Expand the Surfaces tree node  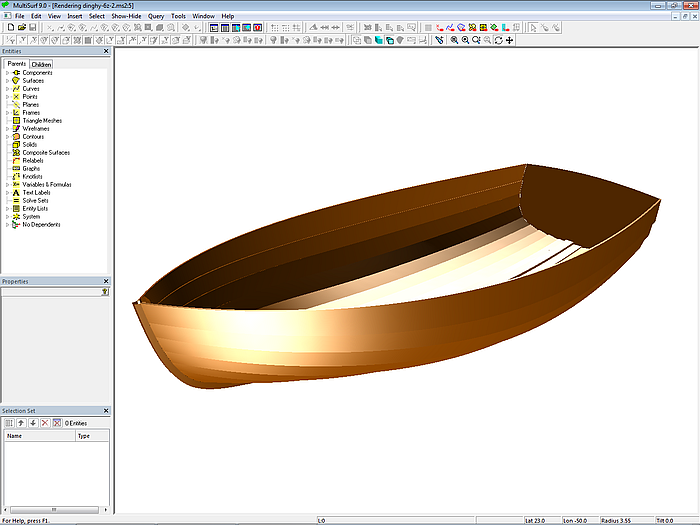click(x=7, y=81)
